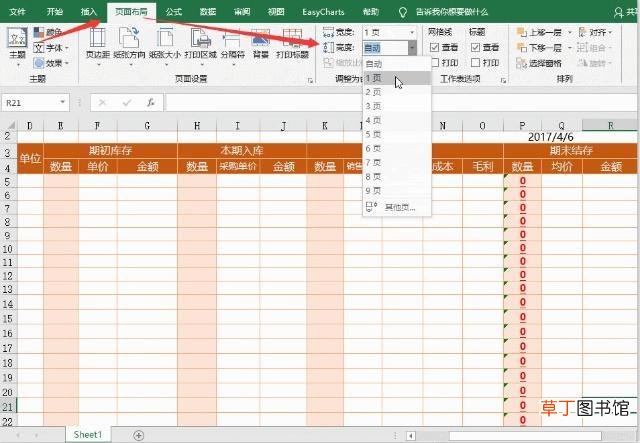The image size is (640, 443).
Task: Open the 纸张大小 paper size menu
Action: [165, 45]
